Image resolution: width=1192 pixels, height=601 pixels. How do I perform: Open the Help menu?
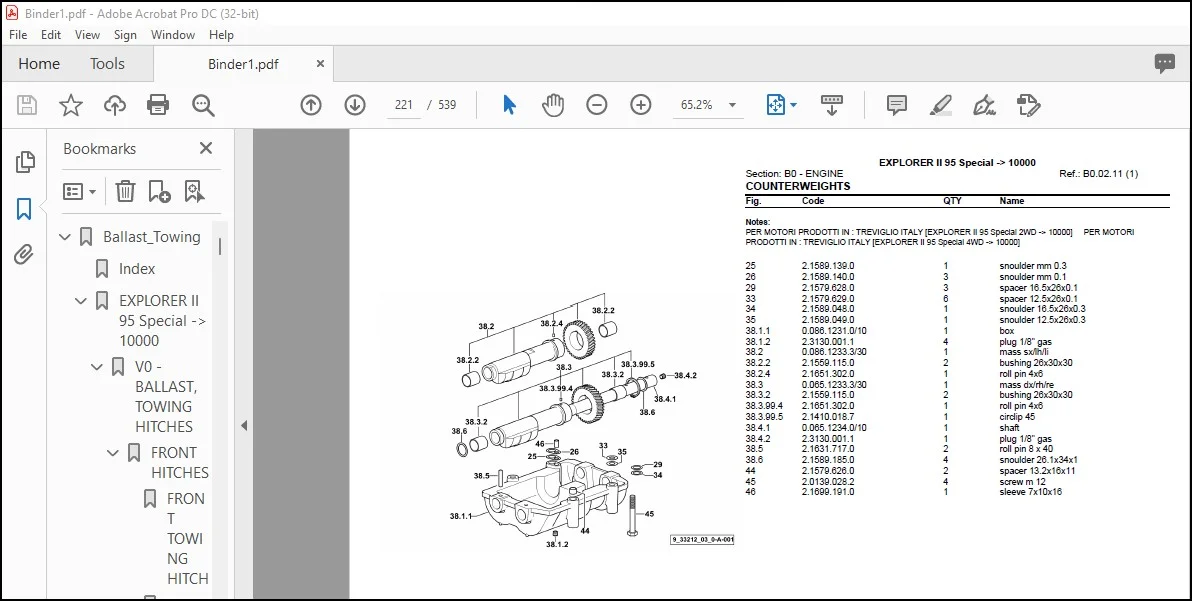click(221, 35)
